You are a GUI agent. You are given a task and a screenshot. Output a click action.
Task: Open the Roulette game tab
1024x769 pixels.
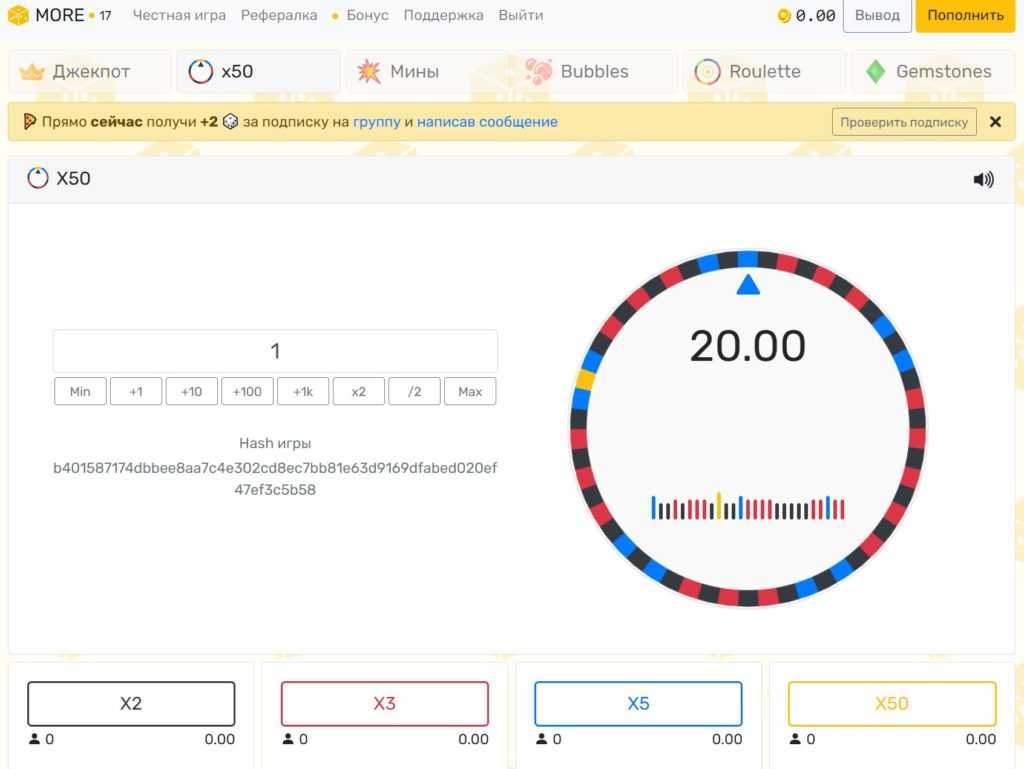tap(763, 72)
